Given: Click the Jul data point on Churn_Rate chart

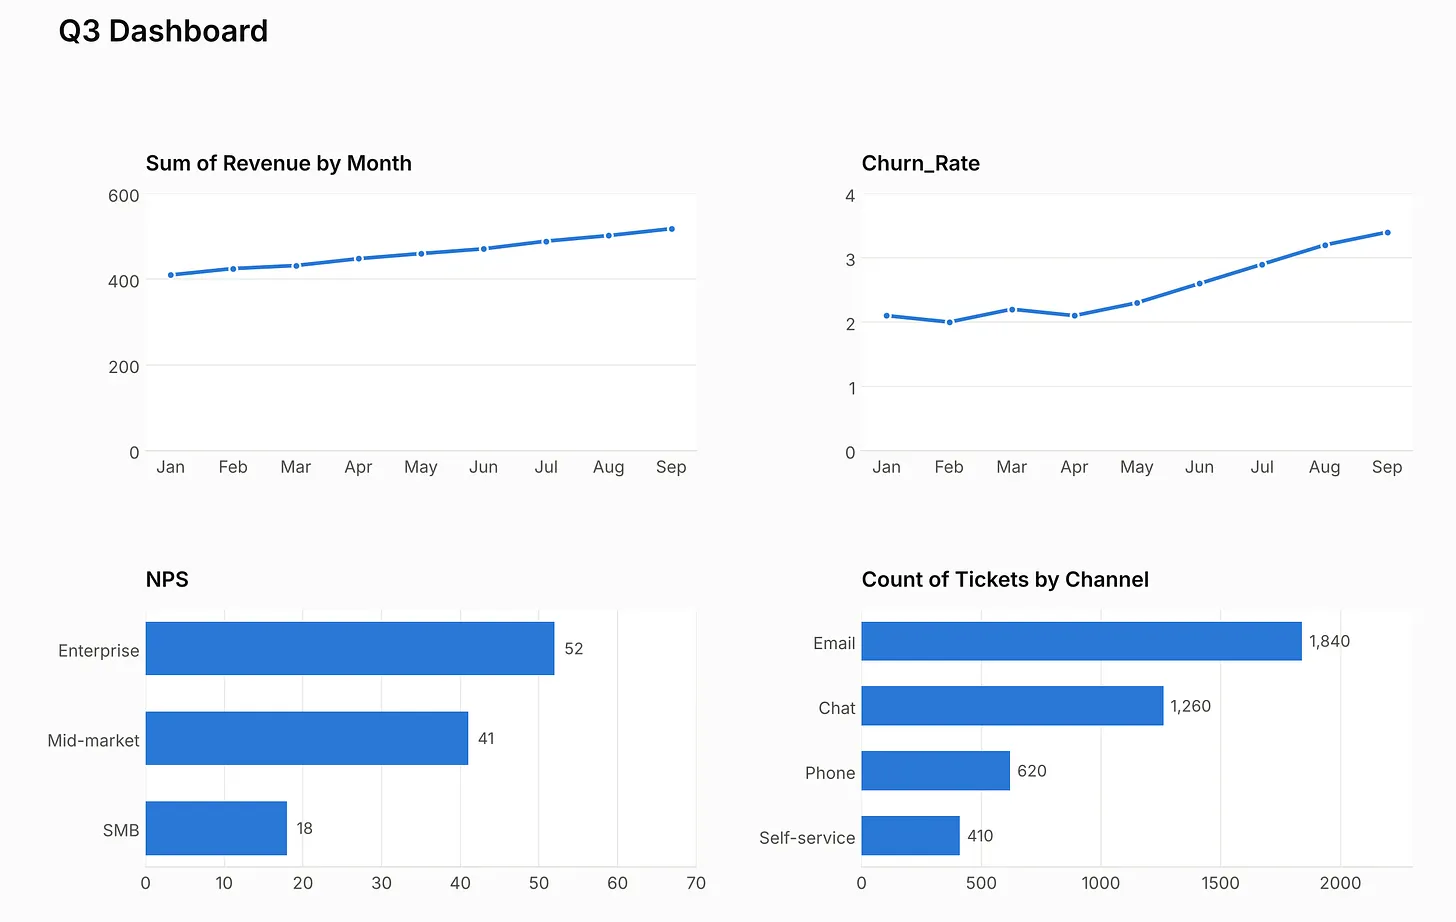Looking at the screenshot, I should coord(1262,265).
